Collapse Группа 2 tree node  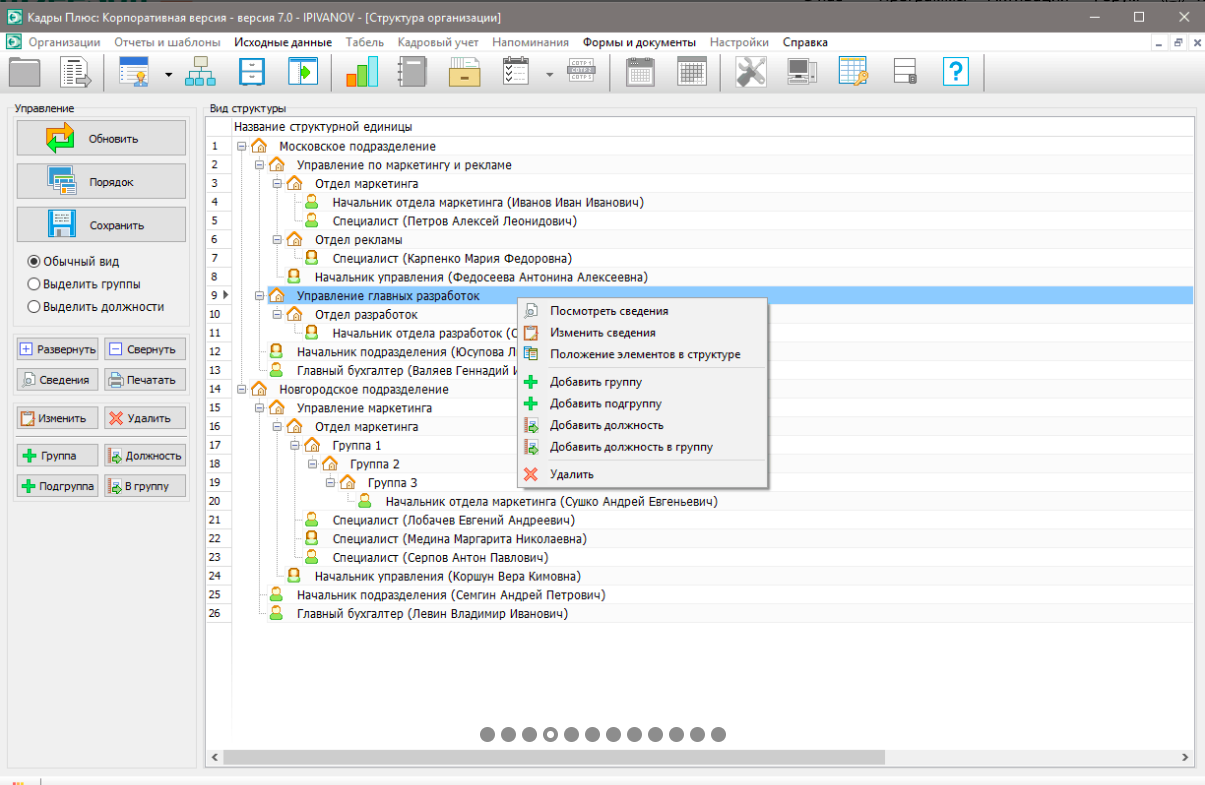(314, 464)
